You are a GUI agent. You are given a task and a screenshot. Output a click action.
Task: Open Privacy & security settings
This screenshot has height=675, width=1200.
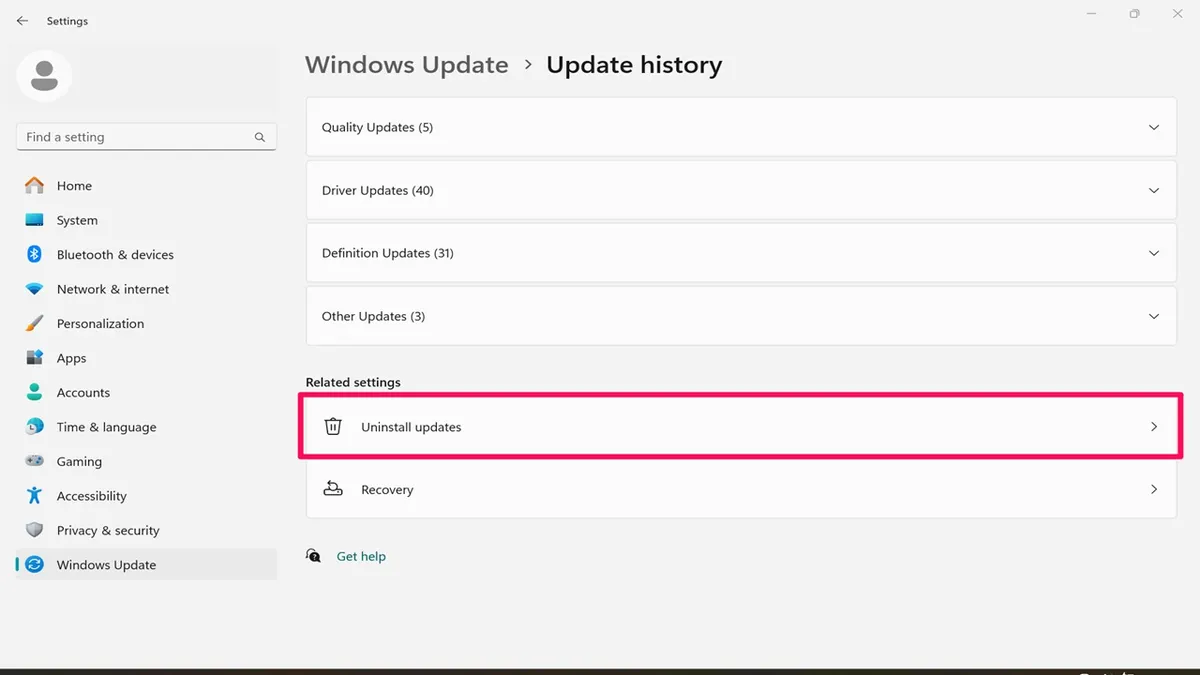click(x=146, y=530)
